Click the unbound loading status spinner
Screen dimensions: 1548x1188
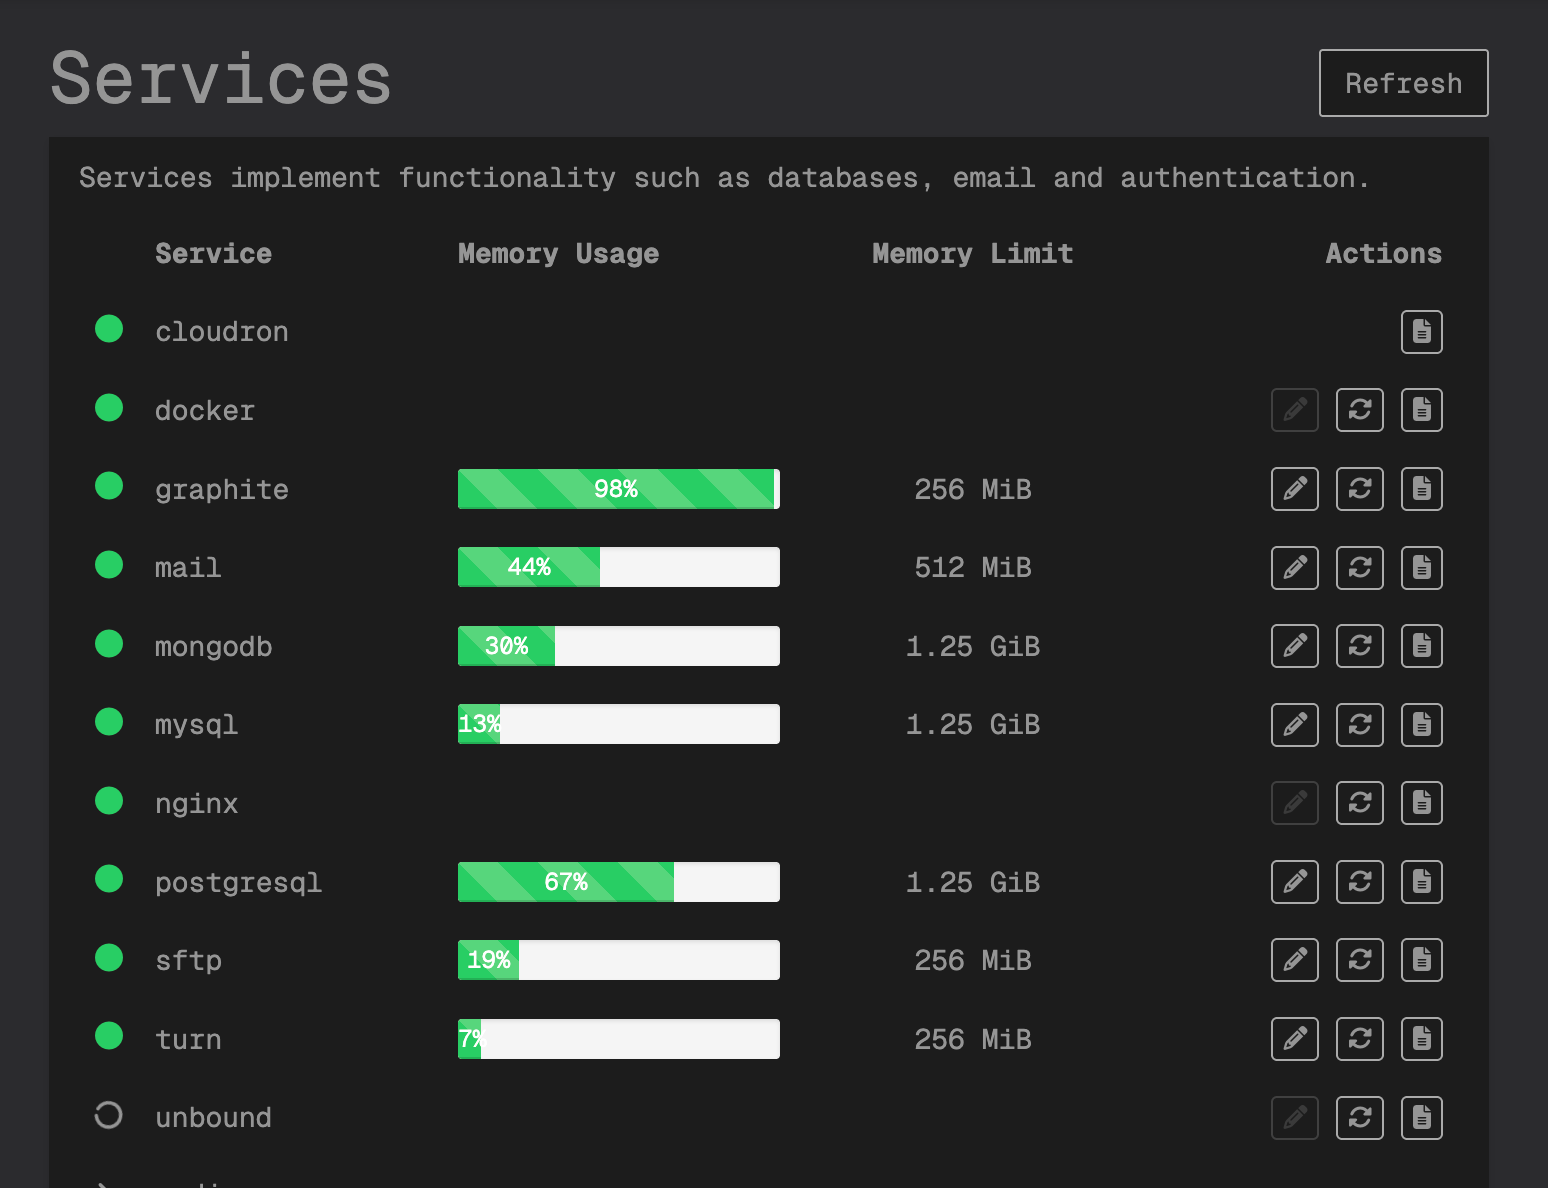pyautogui.click(x=109, y=1115)
